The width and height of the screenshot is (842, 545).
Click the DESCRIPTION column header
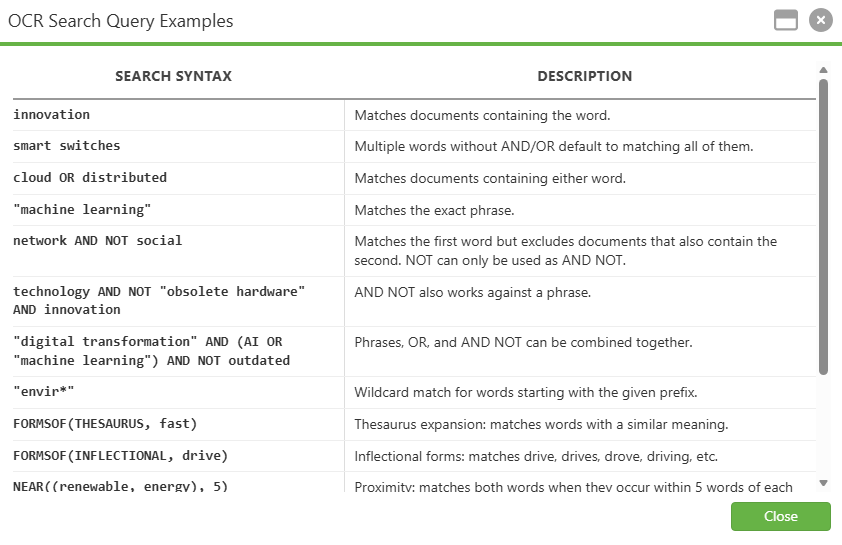click(x=585, y=76)
